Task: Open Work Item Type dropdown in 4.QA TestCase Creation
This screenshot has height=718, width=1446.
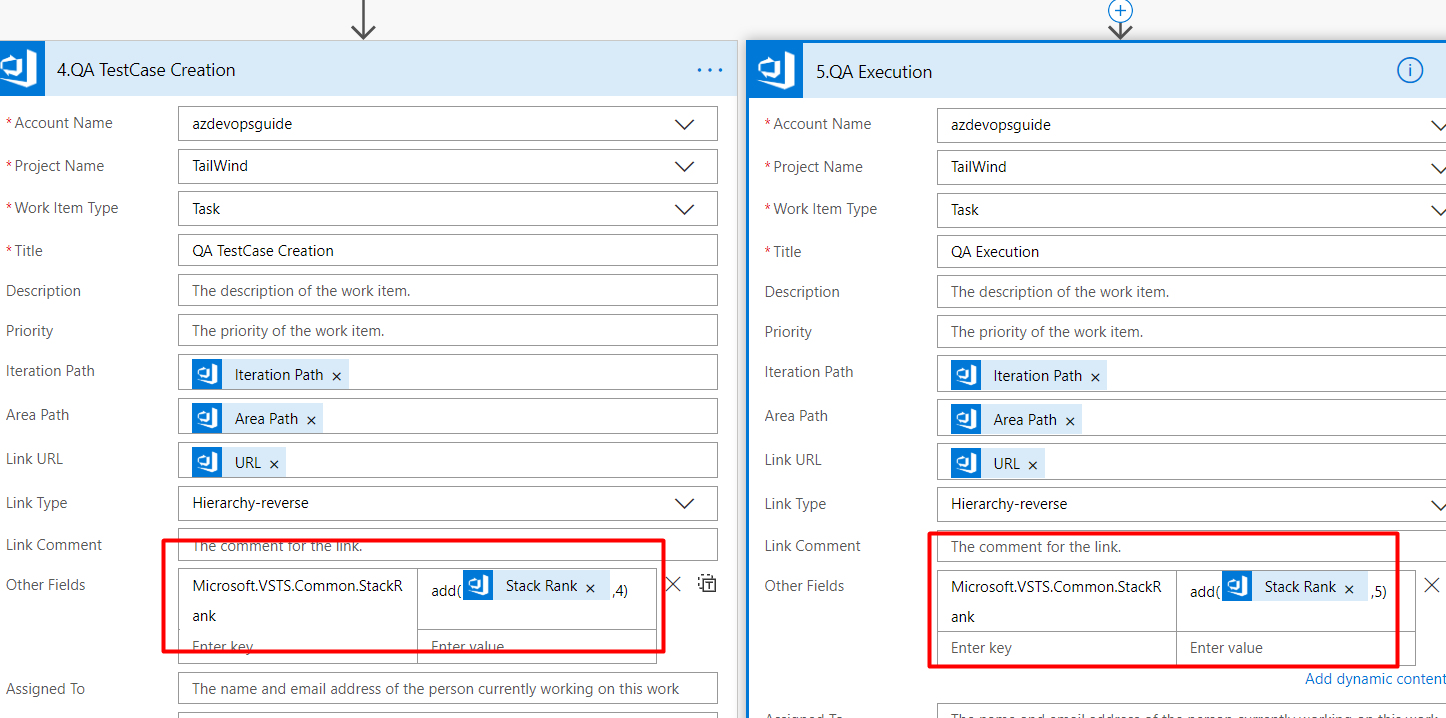Action: (x=684, y=209)
